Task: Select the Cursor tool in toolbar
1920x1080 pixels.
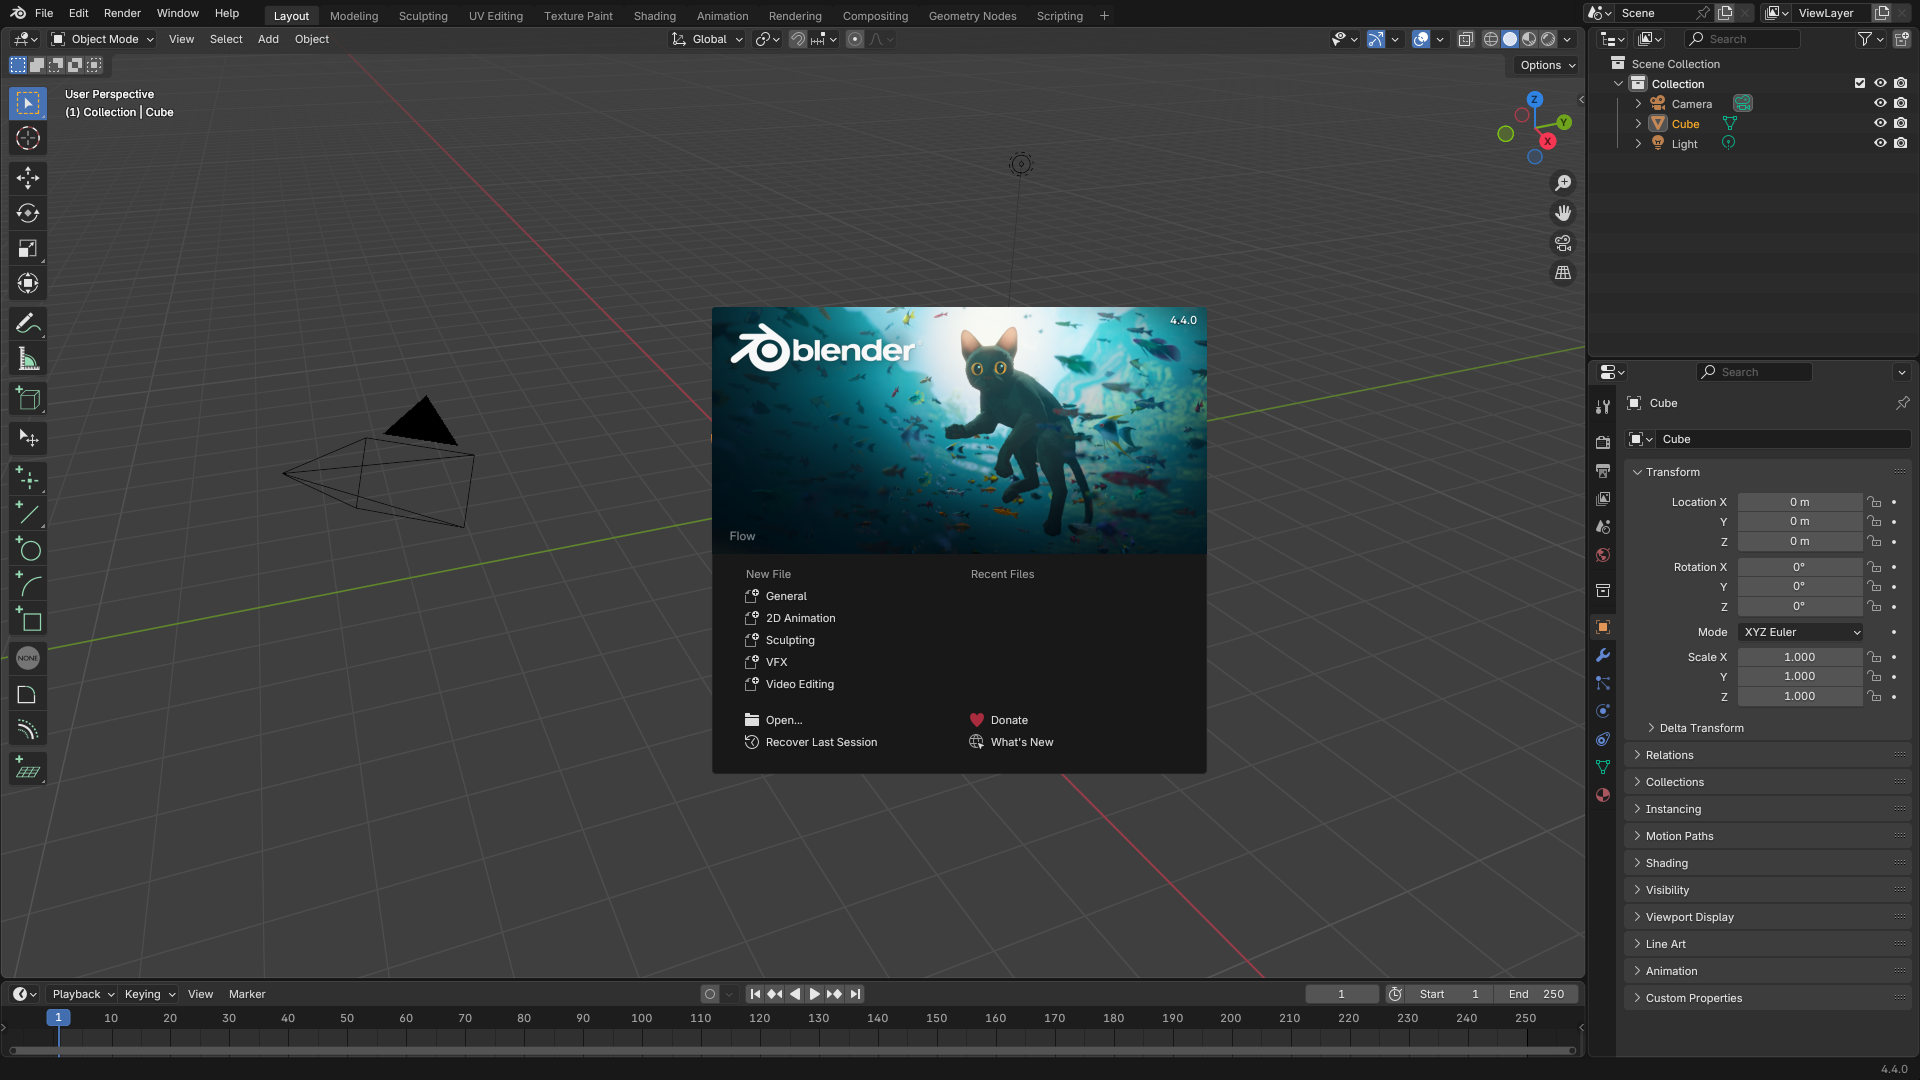Action: (28, 138)
